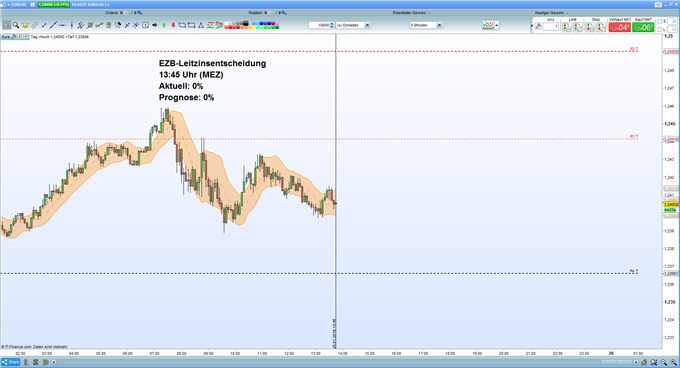
Task: Select the triangle drawing tool
Action: click(201, 25)
